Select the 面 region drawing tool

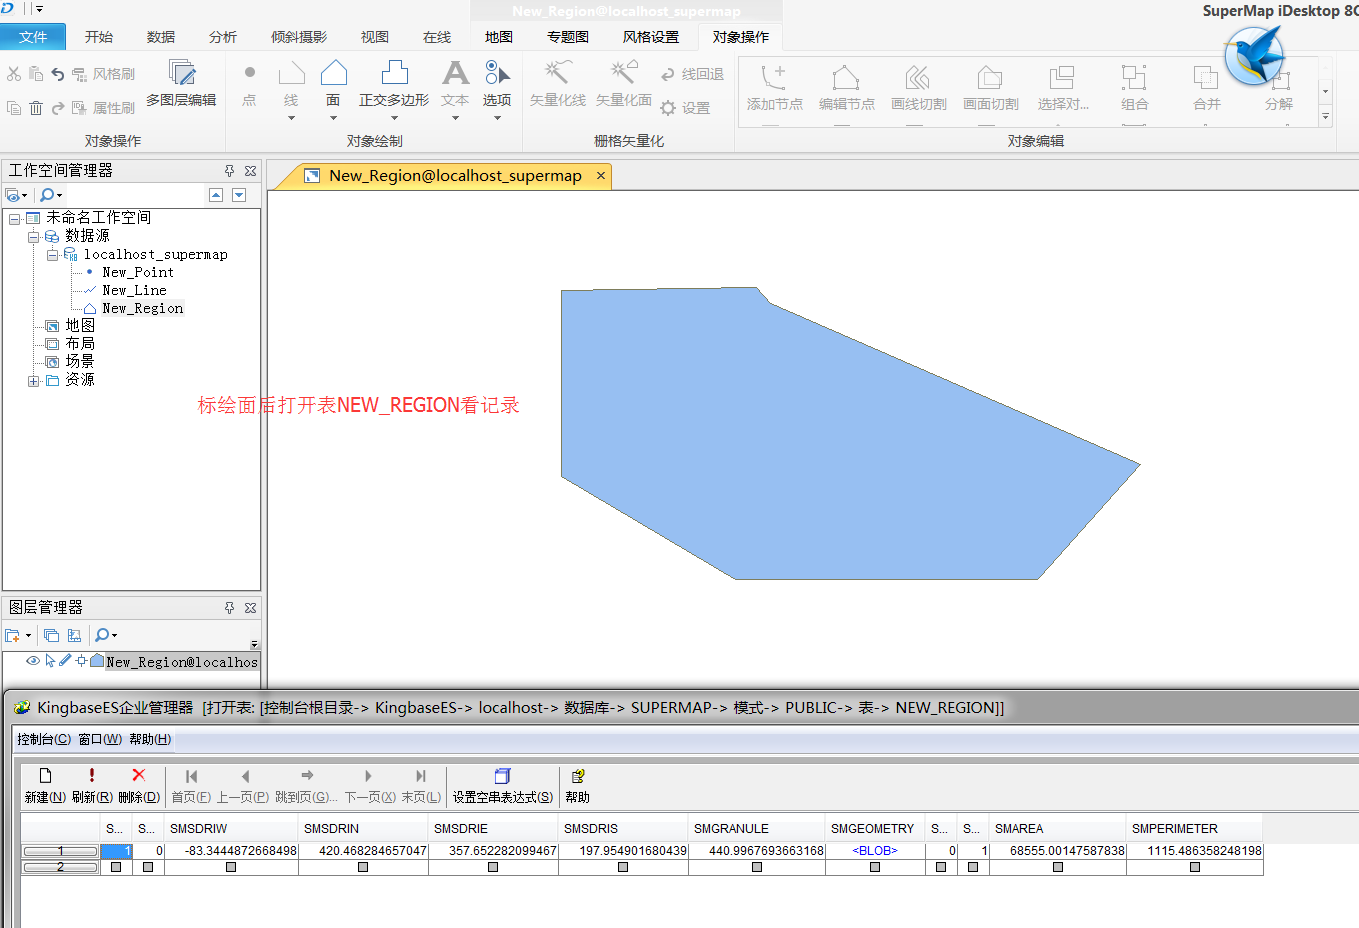(x=333, y=82)
